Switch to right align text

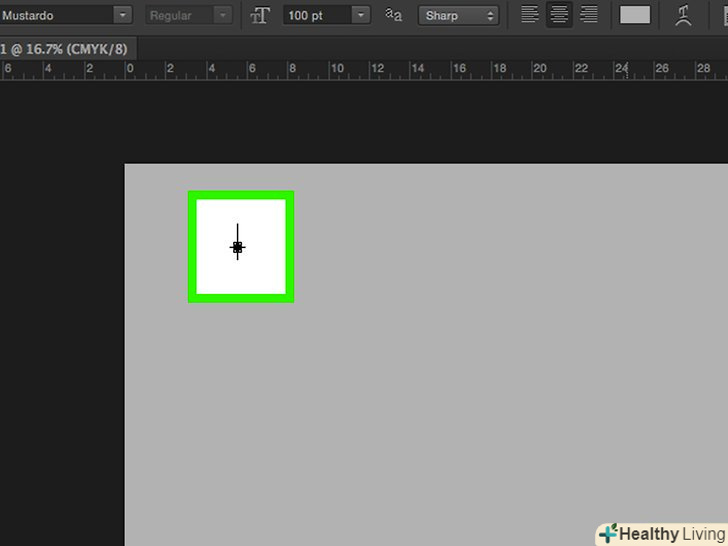[589, 15]
